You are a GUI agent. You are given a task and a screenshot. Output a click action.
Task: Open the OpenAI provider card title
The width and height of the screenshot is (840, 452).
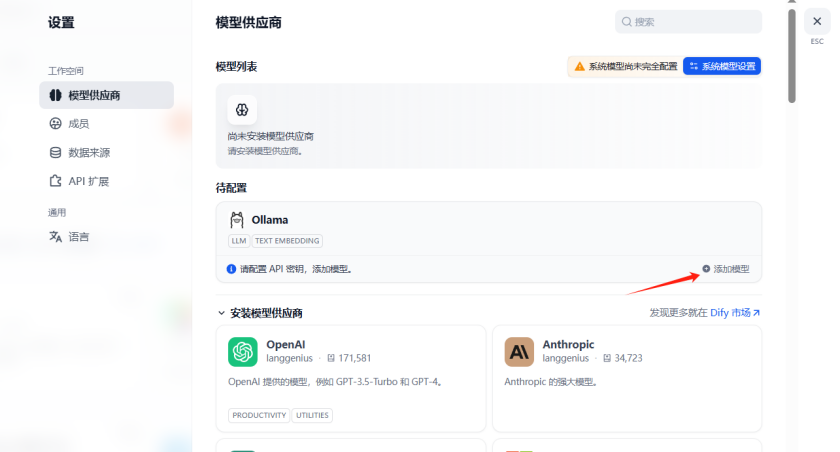coord(286,344)
